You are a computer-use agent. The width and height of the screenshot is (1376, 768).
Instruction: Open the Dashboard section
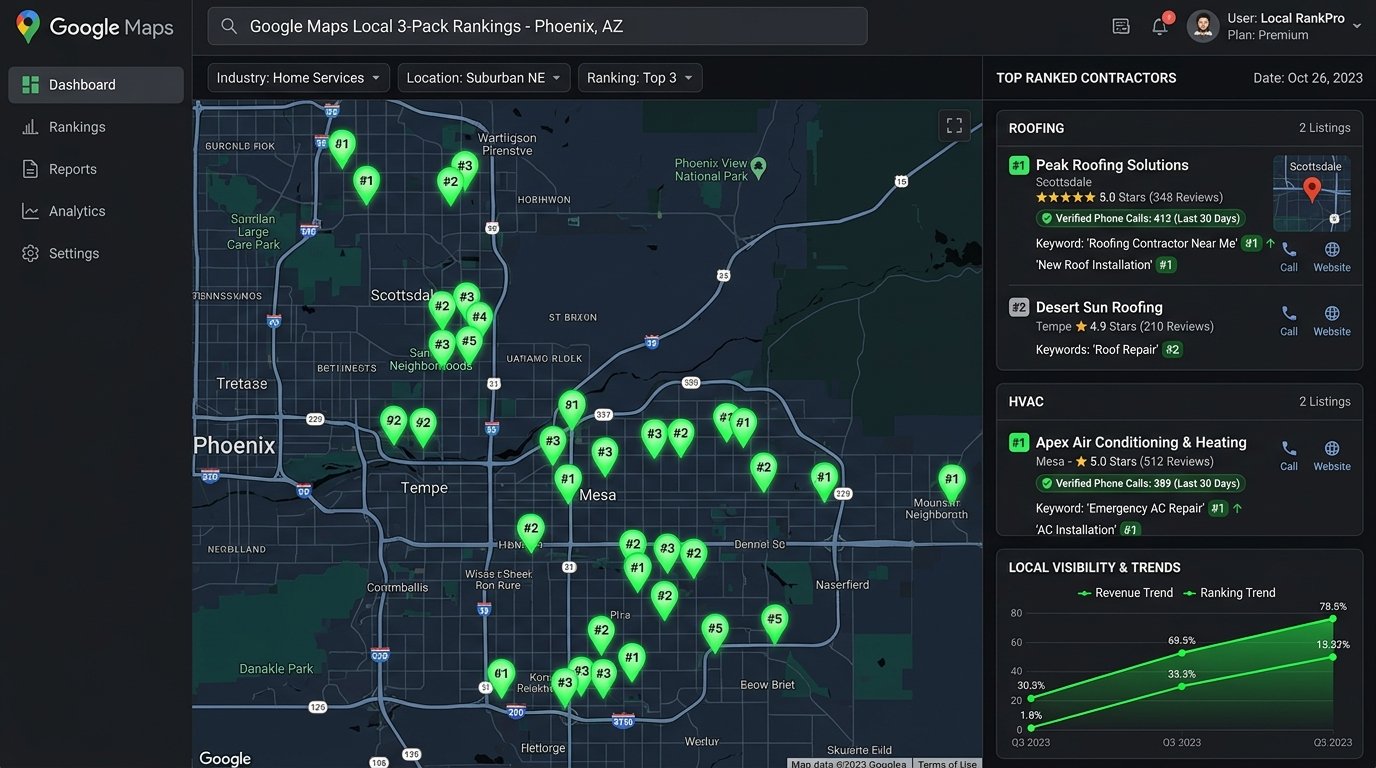pos(96,85)
